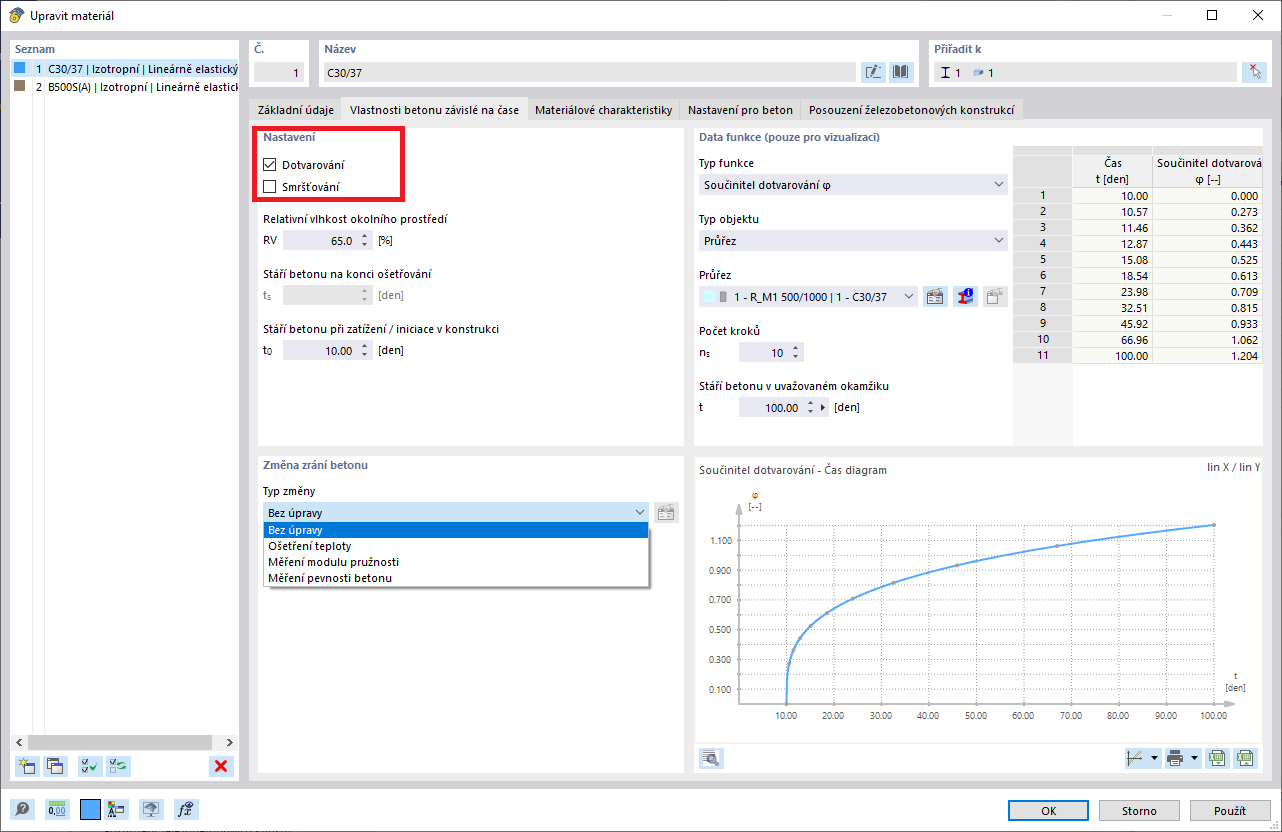1282x832 pixels.
Task: Open the axes settings dropdown arrow
Action: click(1154, 758)
